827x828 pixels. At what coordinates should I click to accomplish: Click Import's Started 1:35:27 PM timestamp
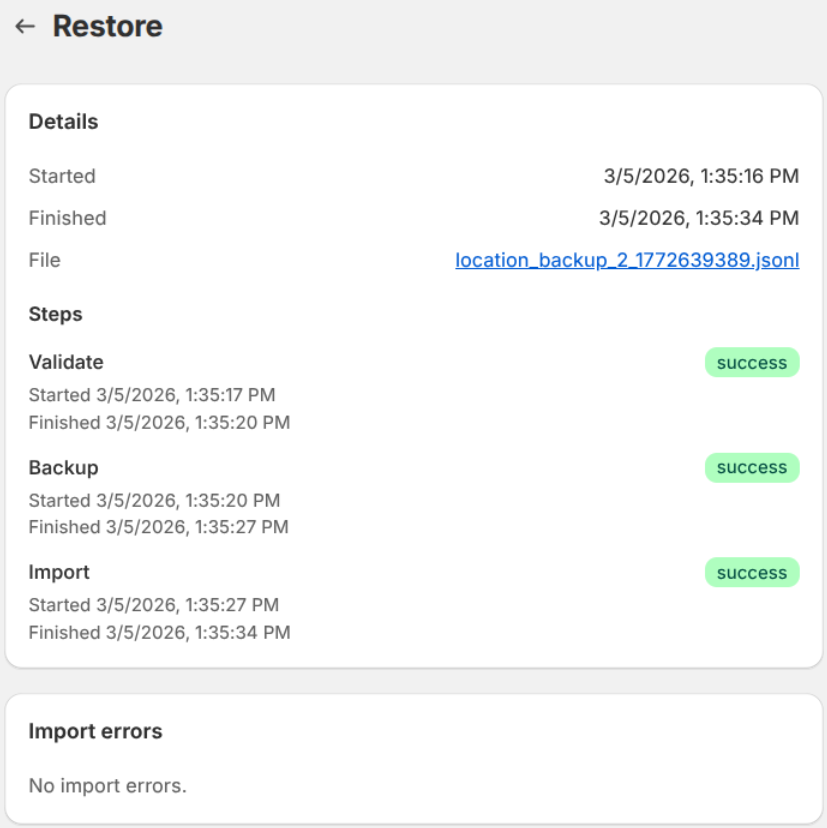tap(151, 605)
